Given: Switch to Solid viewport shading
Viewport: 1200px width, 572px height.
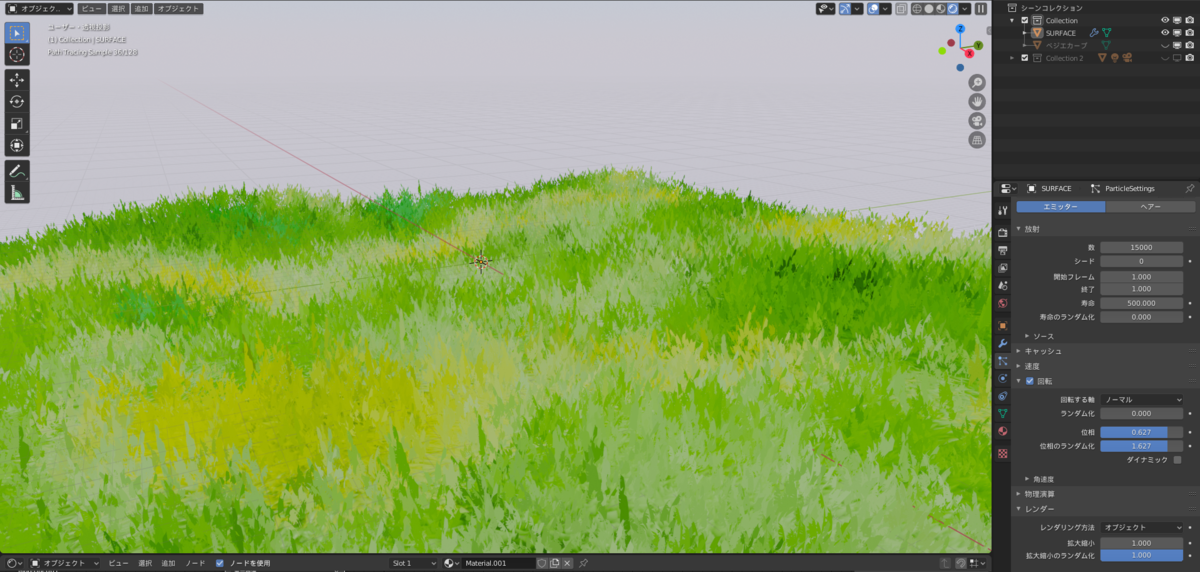Looking at the screenshot, I should click(x=928, y=8).
